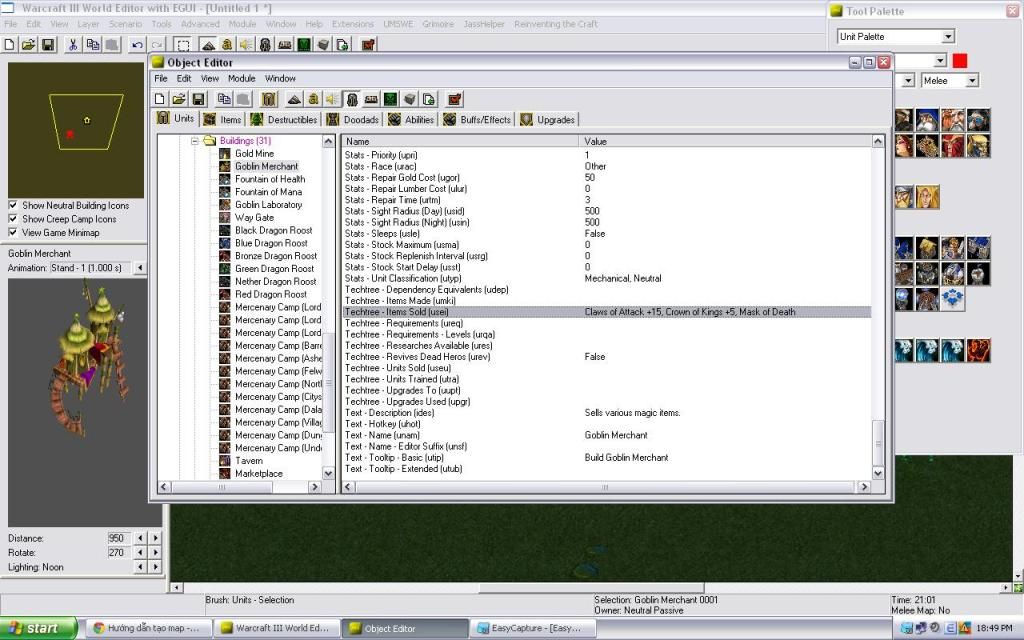1024x640 pixels.
Task: Open Object Manager from Object Editor toolbar
Action: [x=409, y=99]
